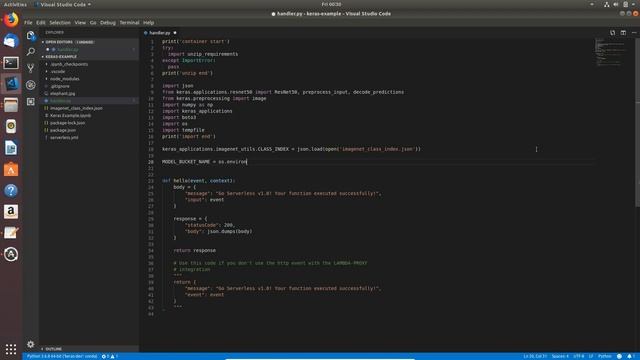This screenshot has height=360, width=640.
Task: Open the Explorer view in activity bar
Action: (31, 36)
